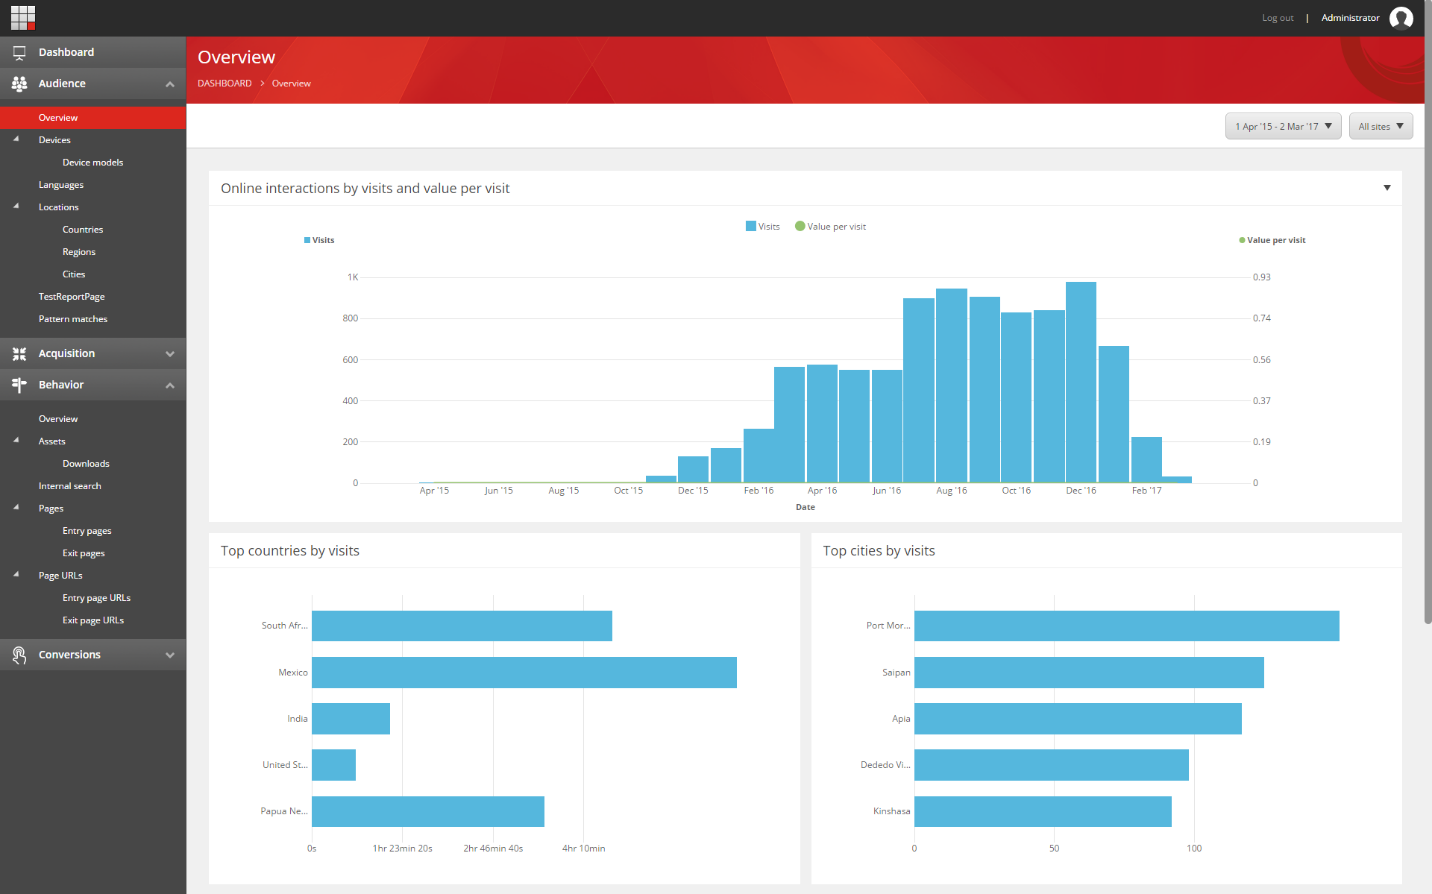Expand the Acquisition section chevron
The image size is (1432, 894).
170,354
